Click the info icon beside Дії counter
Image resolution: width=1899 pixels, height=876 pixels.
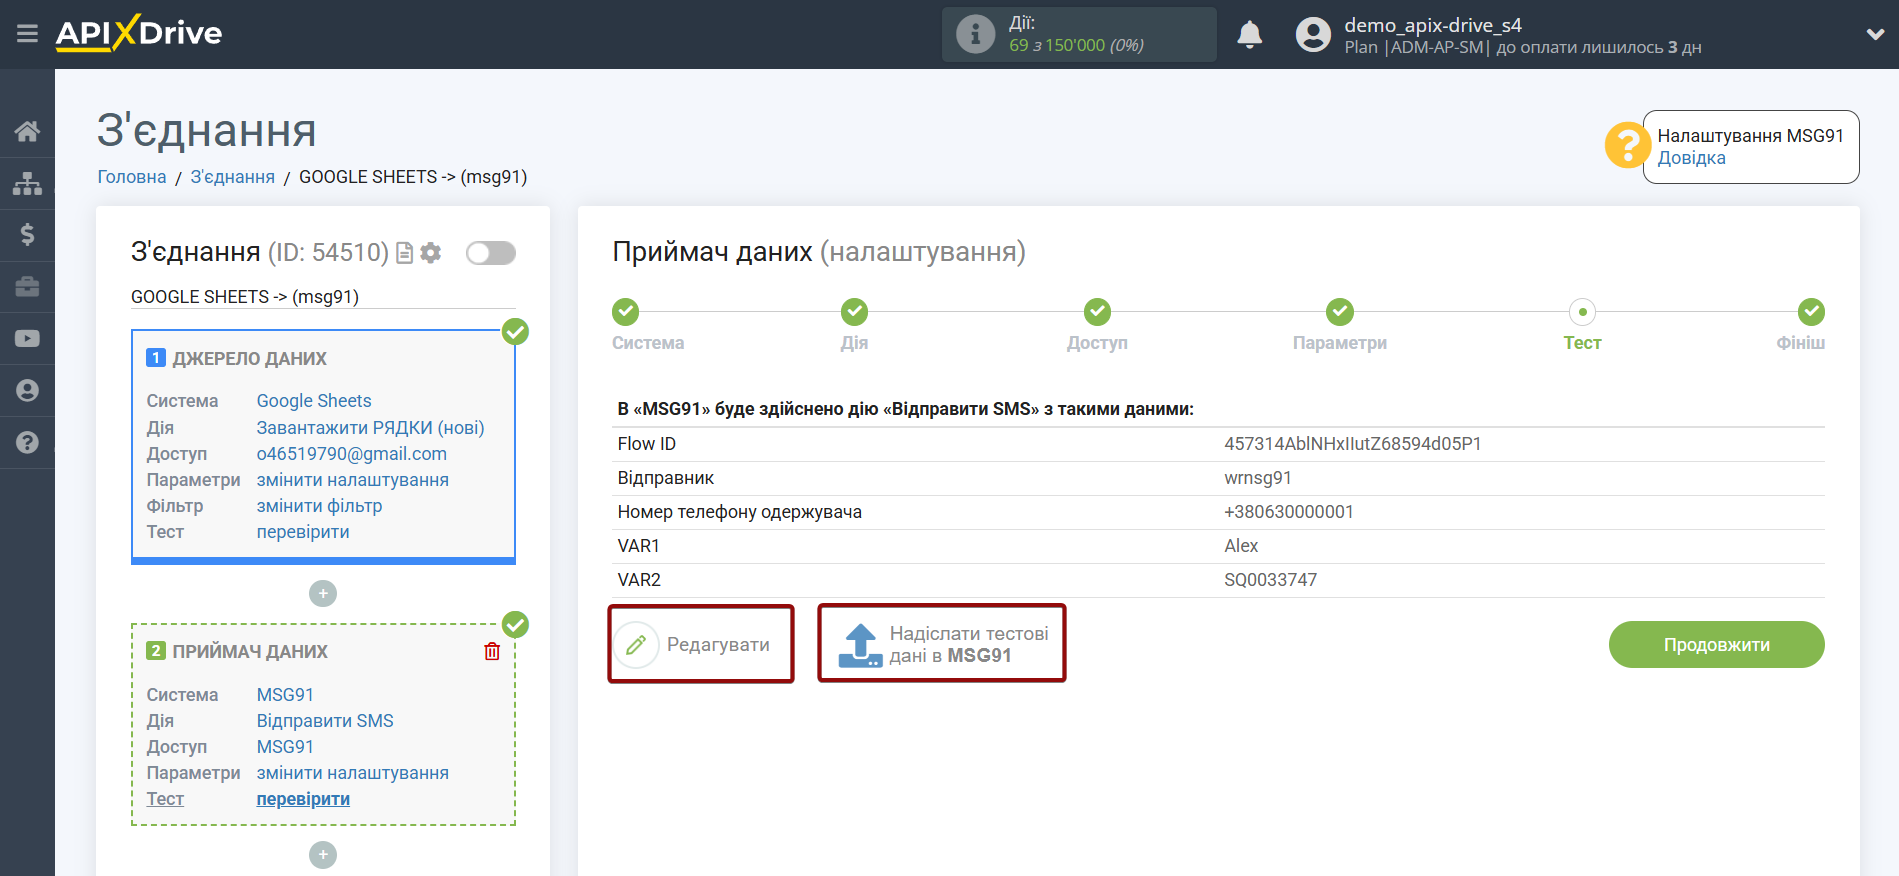(975, 34)
